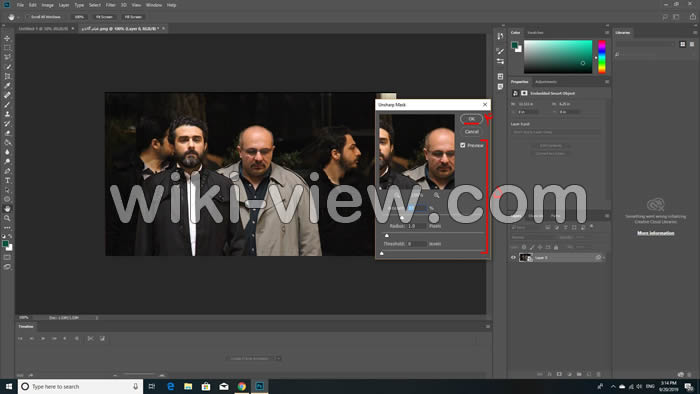
Task: Select the Clone Stamp tool
Action: click(7, 114)
